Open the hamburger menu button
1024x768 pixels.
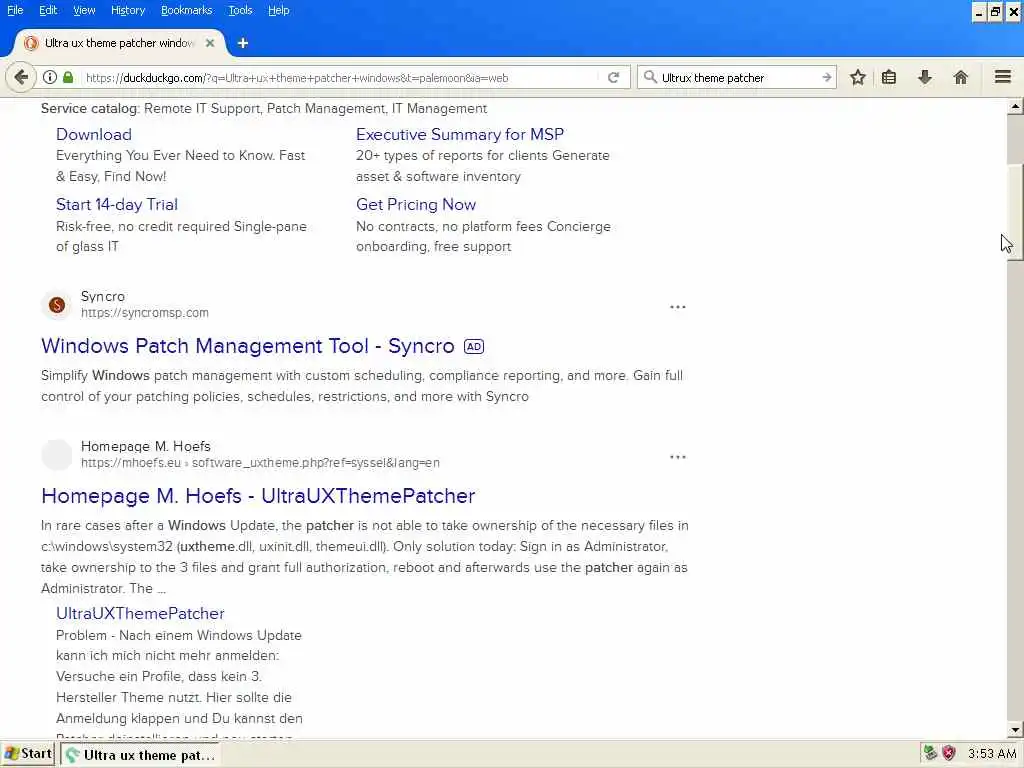tap(1003, 76)
